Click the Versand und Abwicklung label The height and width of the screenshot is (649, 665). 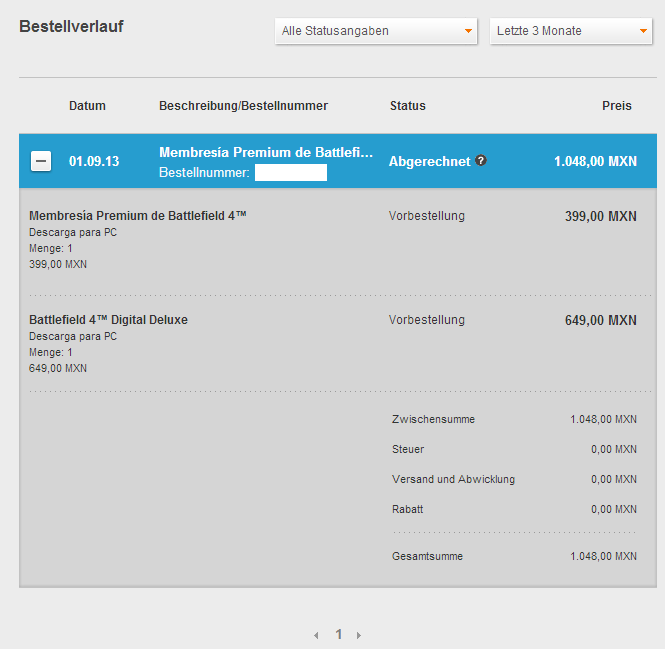pyautogui.click(x=453, y=479)
